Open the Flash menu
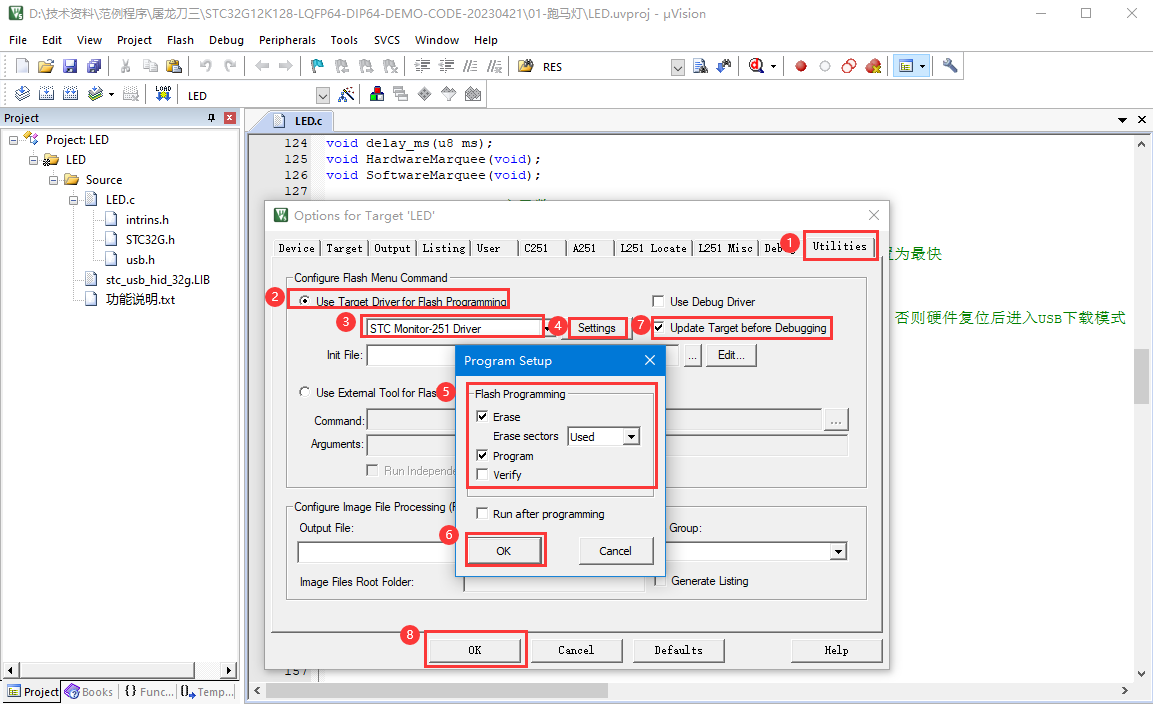 coord(180,40)
